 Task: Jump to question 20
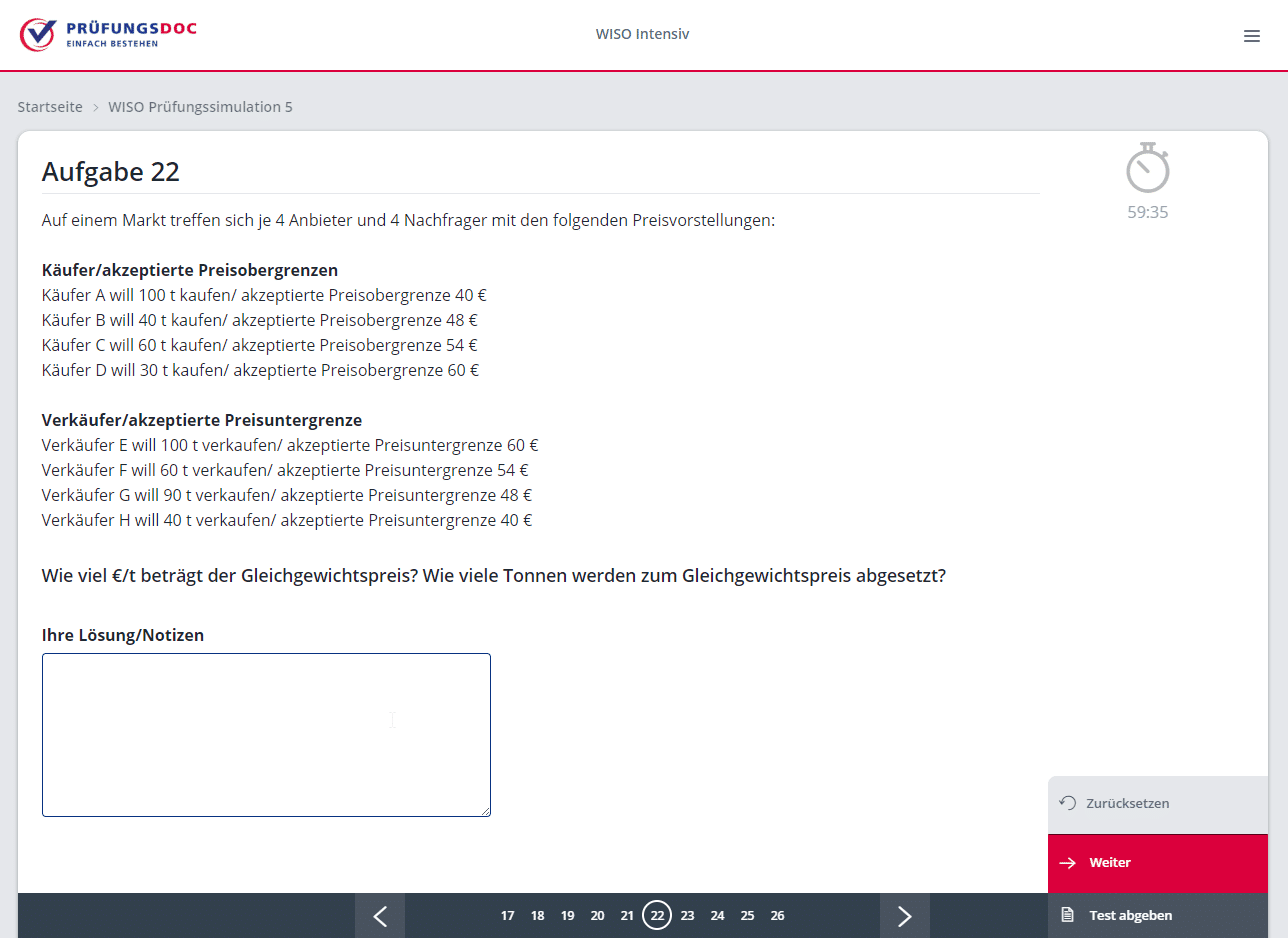point(597,916)
